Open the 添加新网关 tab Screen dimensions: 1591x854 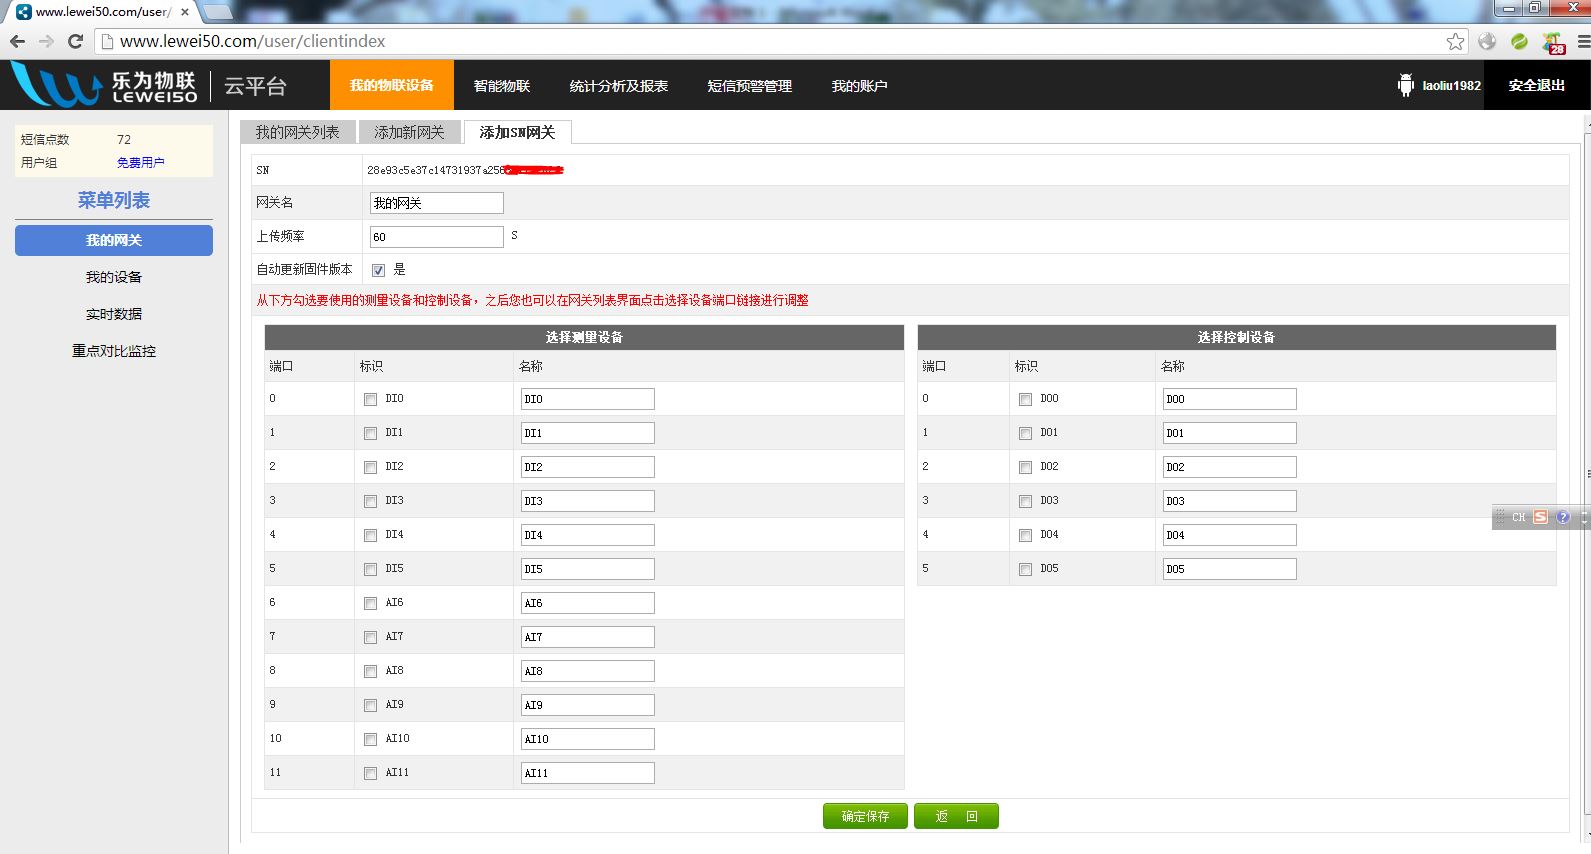coord(409,132)
